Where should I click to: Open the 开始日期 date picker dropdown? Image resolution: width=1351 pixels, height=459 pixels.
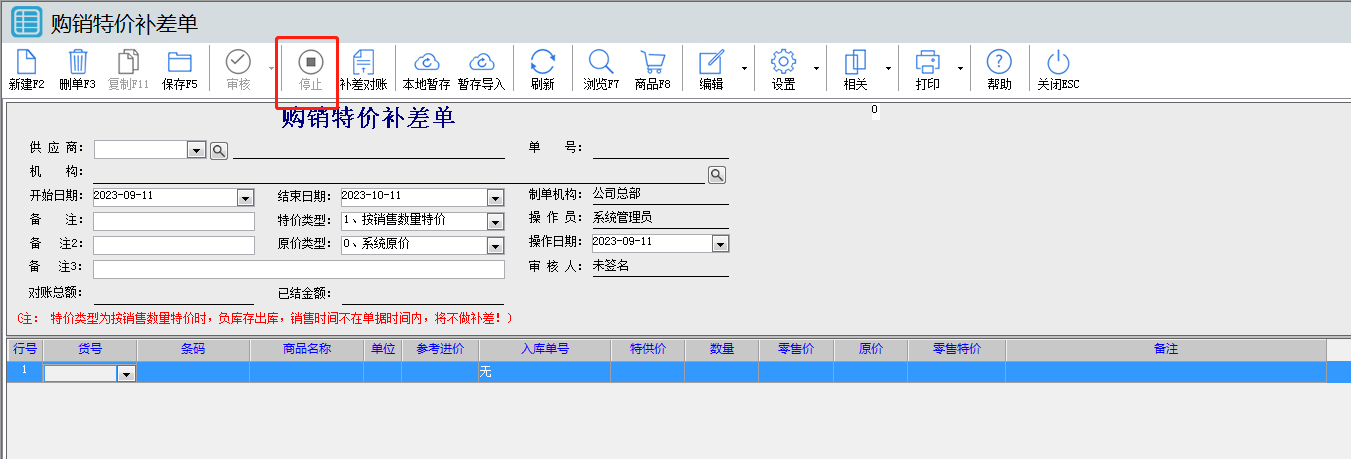pyautogui.click(x=245, y=197)
